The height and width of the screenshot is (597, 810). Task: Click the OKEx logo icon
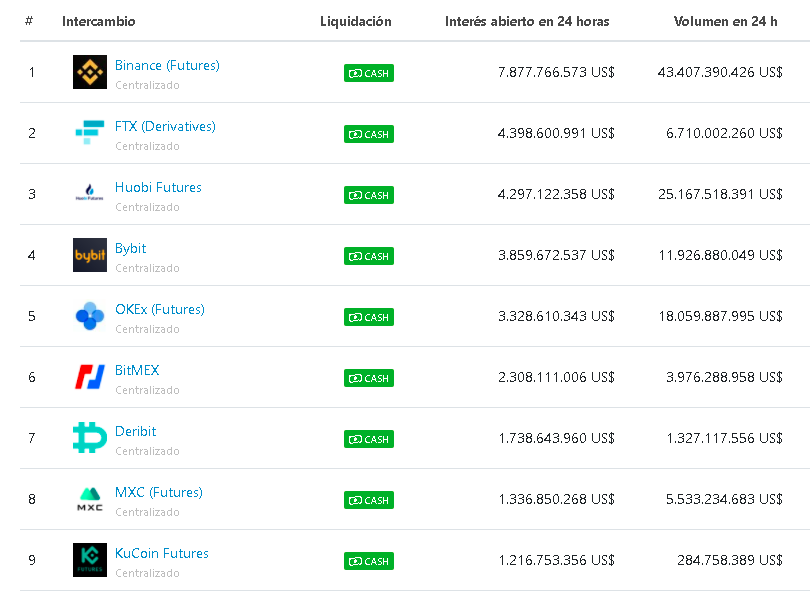point(90,316)
